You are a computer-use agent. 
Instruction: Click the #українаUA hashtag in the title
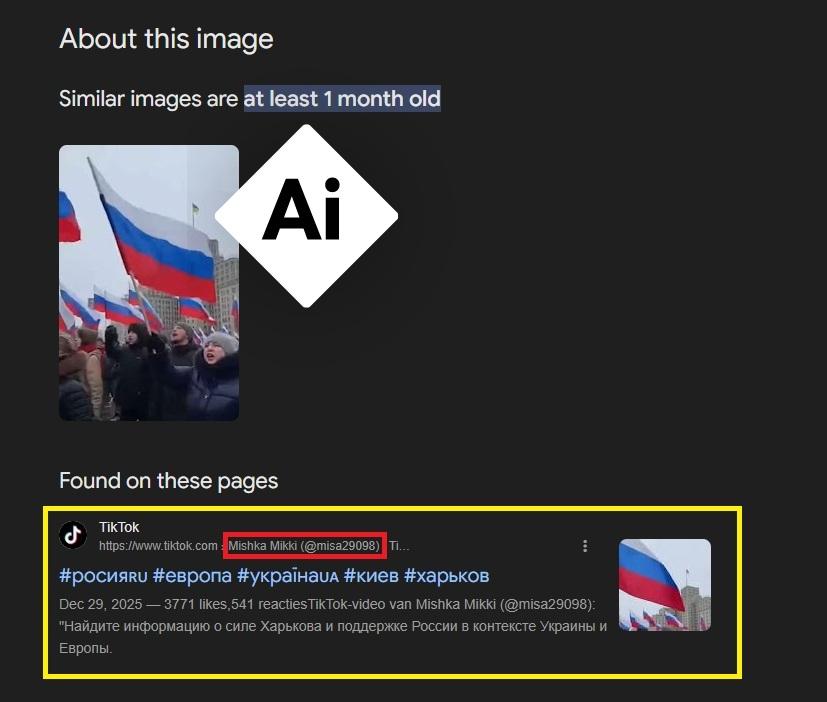click(287, 575)
